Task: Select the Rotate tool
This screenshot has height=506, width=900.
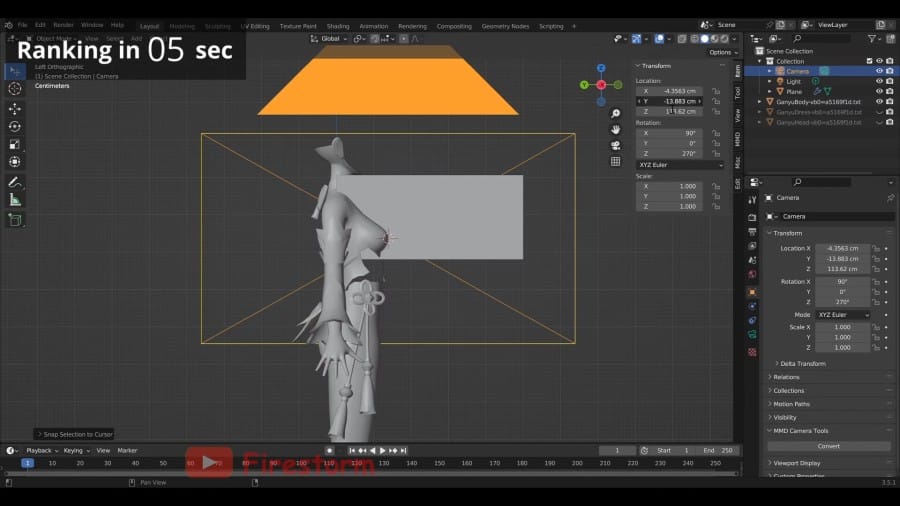Action: coord(15,126)
